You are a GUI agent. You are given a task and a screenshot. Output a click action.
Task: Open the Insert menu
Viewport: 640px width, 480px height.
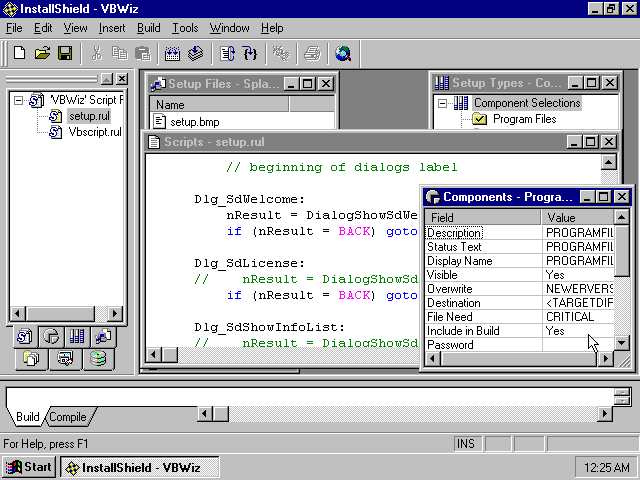point(112,28)
